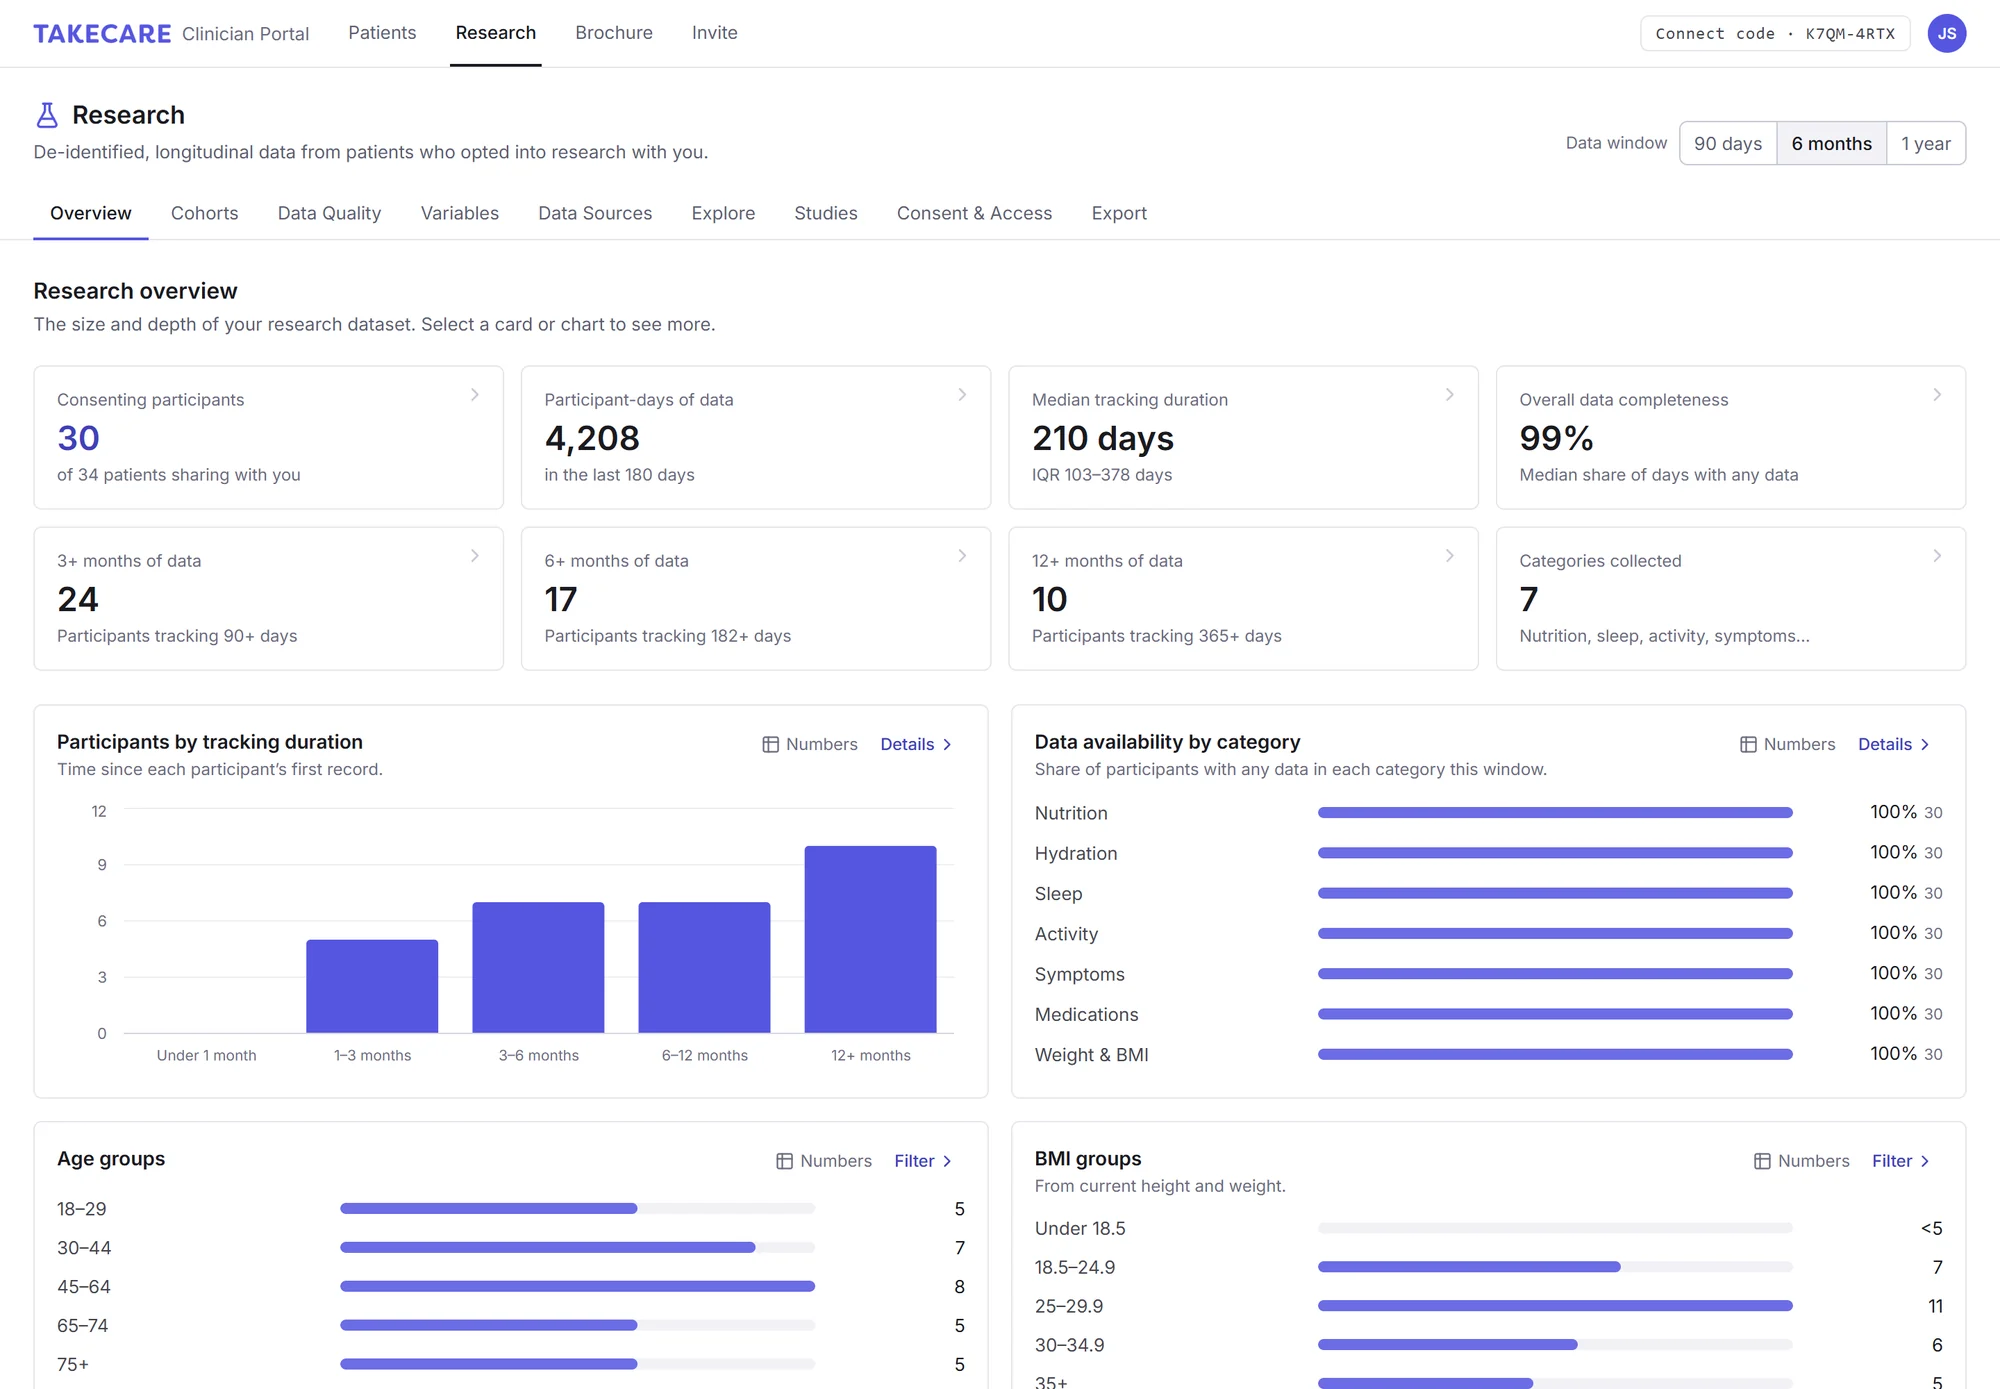The width and height of the screenshot is (2000, 1389).
Task: Open the Variables tab
Action: point(460,213)
